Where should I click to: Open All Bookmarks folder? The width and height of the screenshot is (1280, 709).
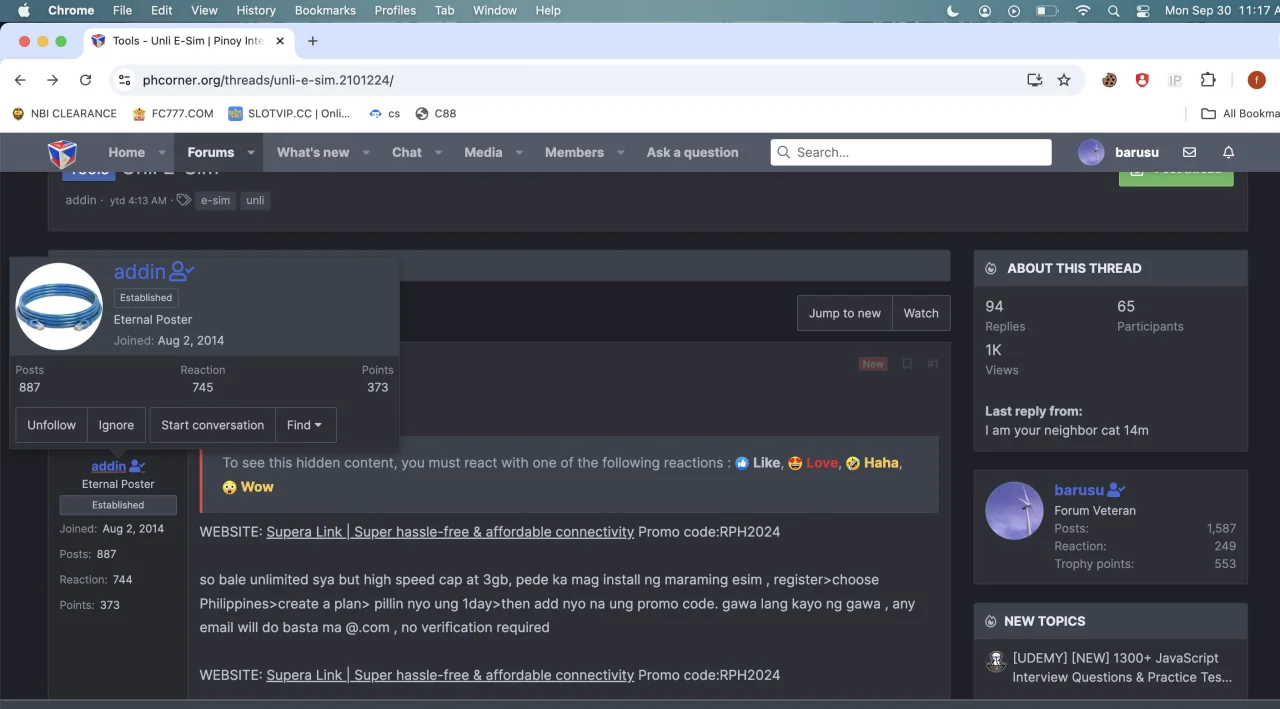[1240, 114]
